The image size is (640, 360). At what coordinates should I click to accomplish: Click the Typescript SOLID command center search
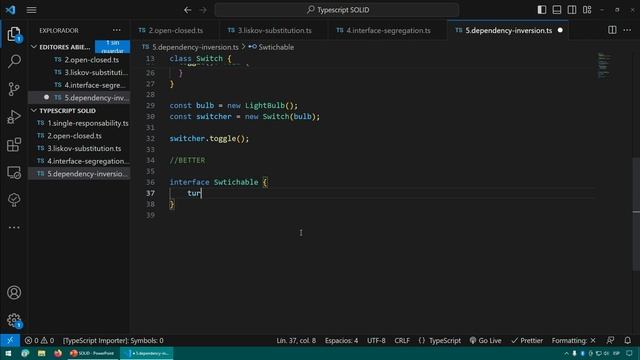coord(337,10)
